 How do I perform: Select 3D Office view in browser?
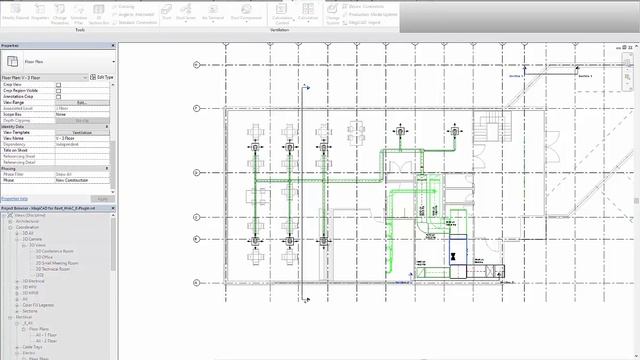tap(44, 257)
